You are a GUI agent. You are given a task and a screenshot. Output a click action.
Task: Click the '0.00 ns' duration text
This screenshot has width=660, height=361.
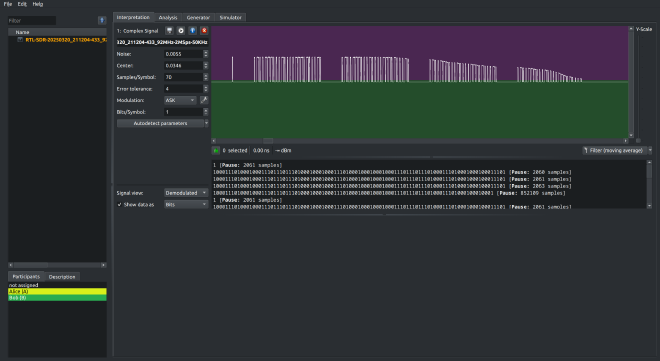point(261,150)
